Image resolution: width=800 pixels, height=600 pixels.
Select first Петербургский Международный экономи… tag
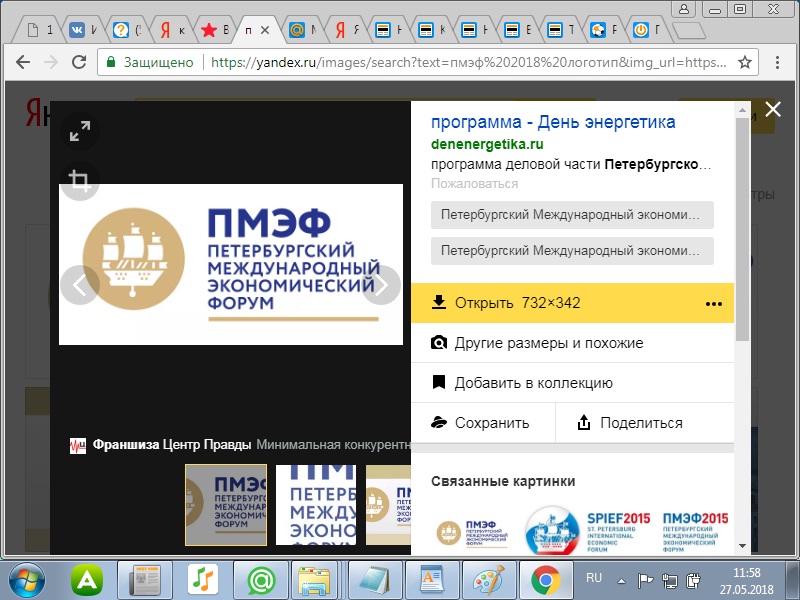(572, 215)
